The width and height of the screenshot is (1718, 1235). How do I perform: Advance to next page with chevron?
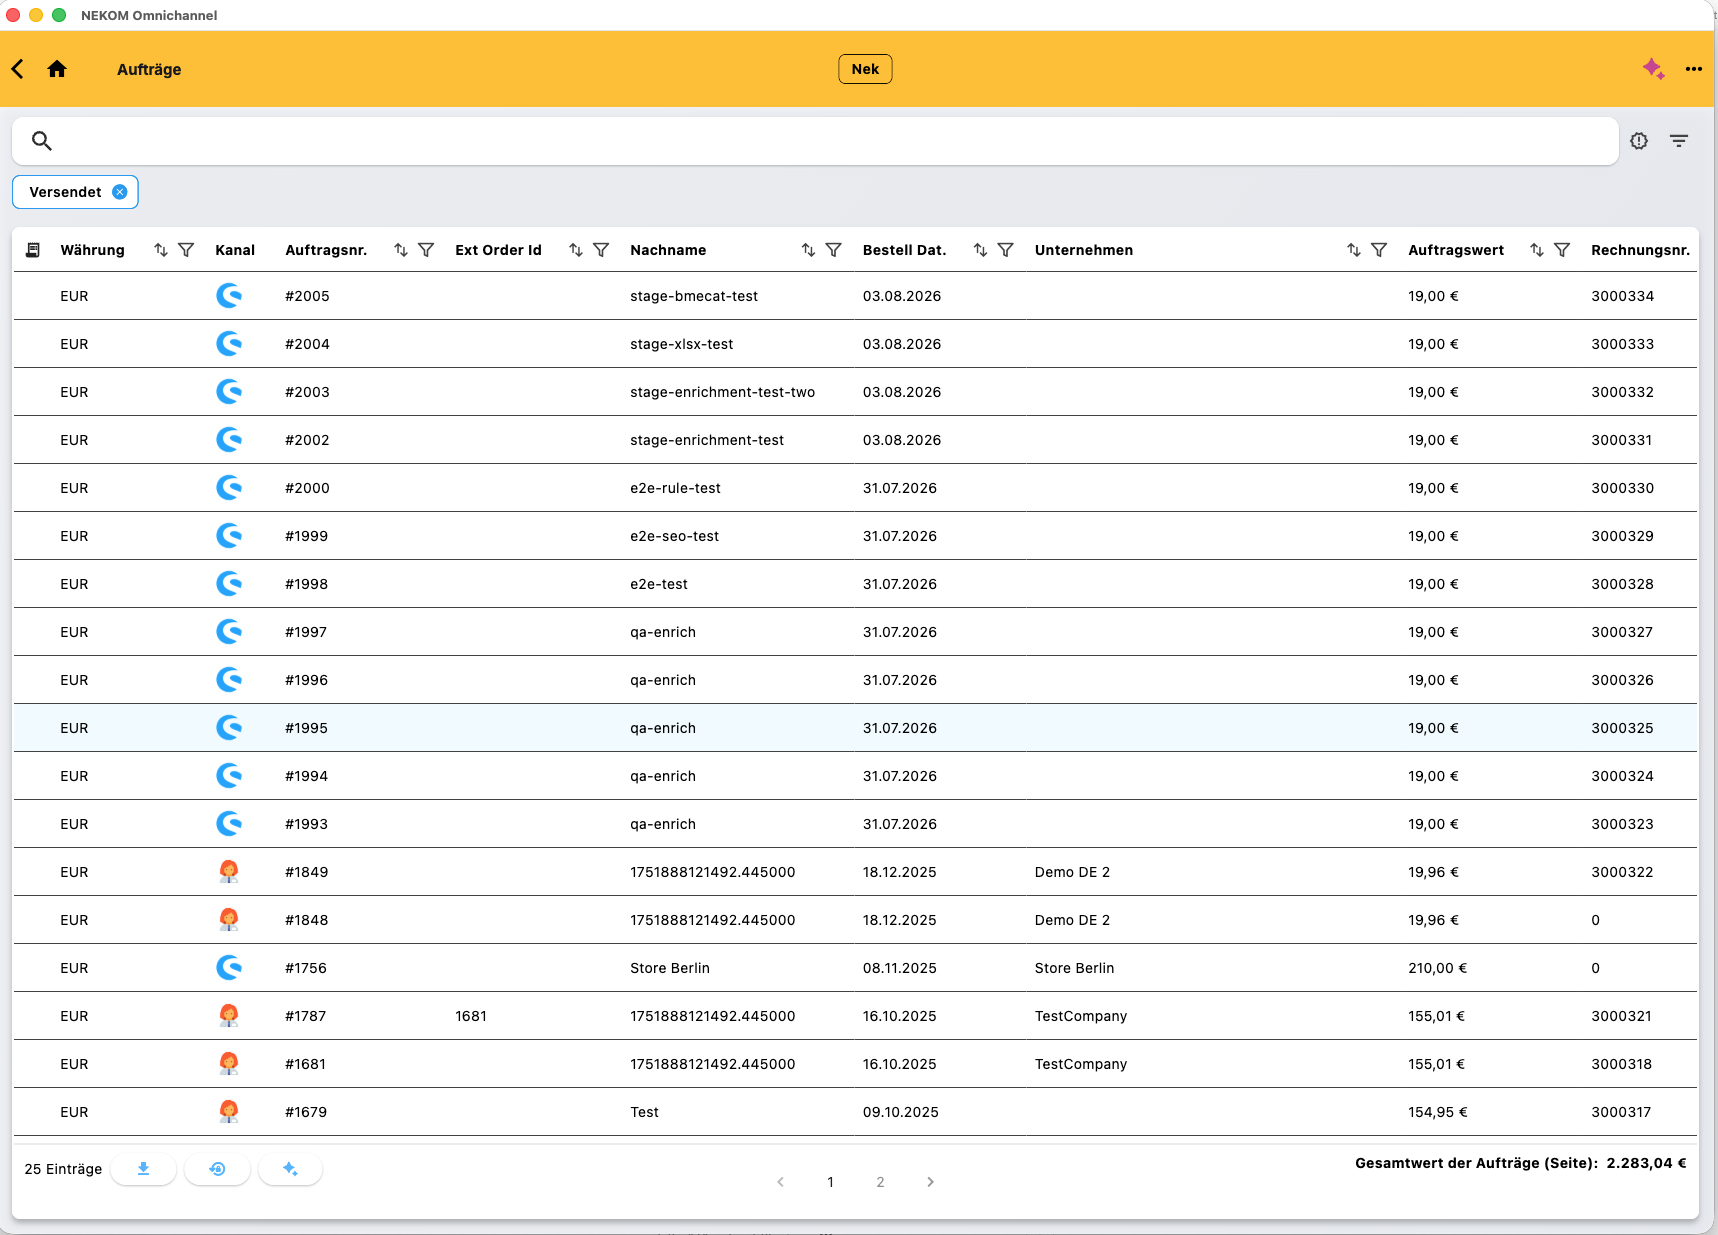(x=930, y=1182)
